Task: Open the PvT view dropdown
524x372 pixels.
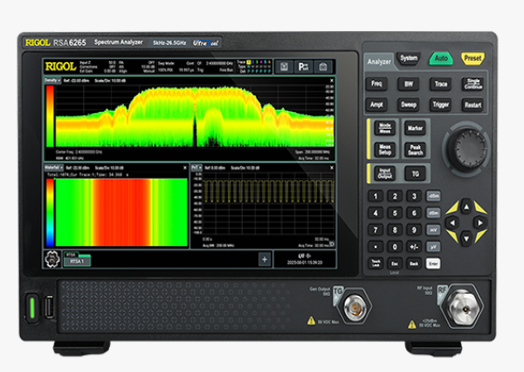Action: (x=196, y=168)
